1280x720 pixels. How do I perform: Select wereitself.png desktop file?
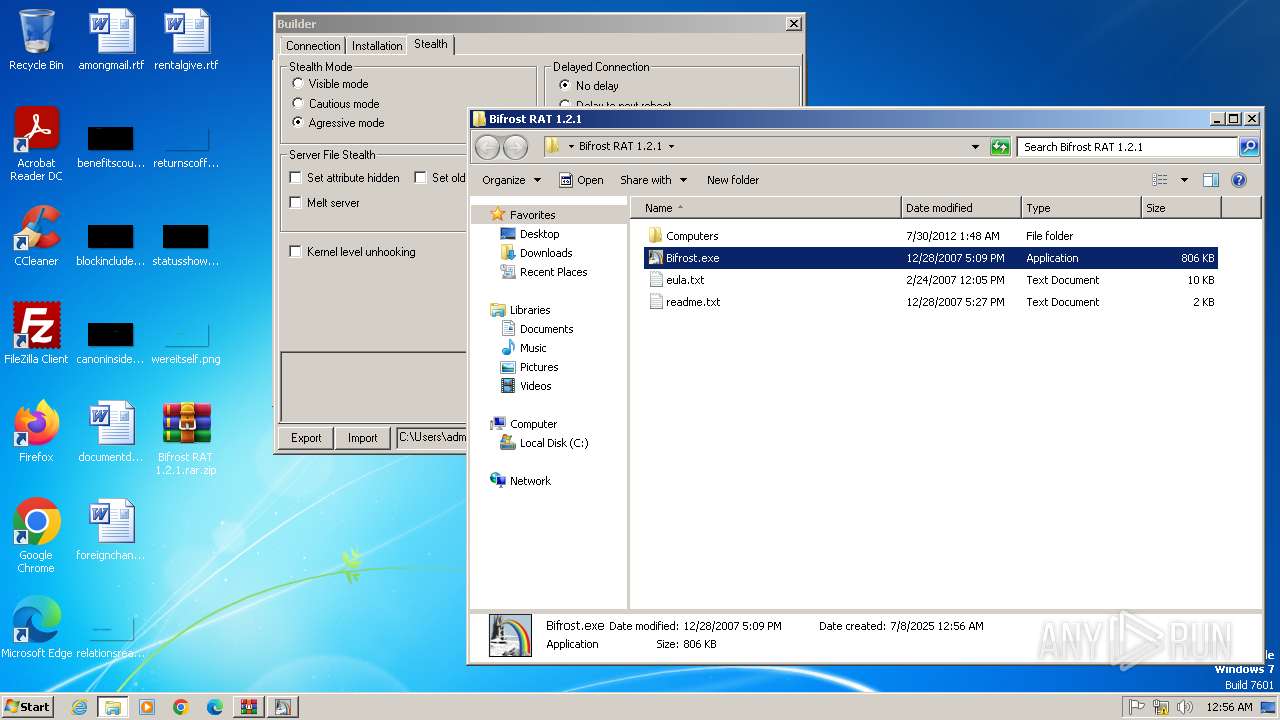click(x=186, y=340)
